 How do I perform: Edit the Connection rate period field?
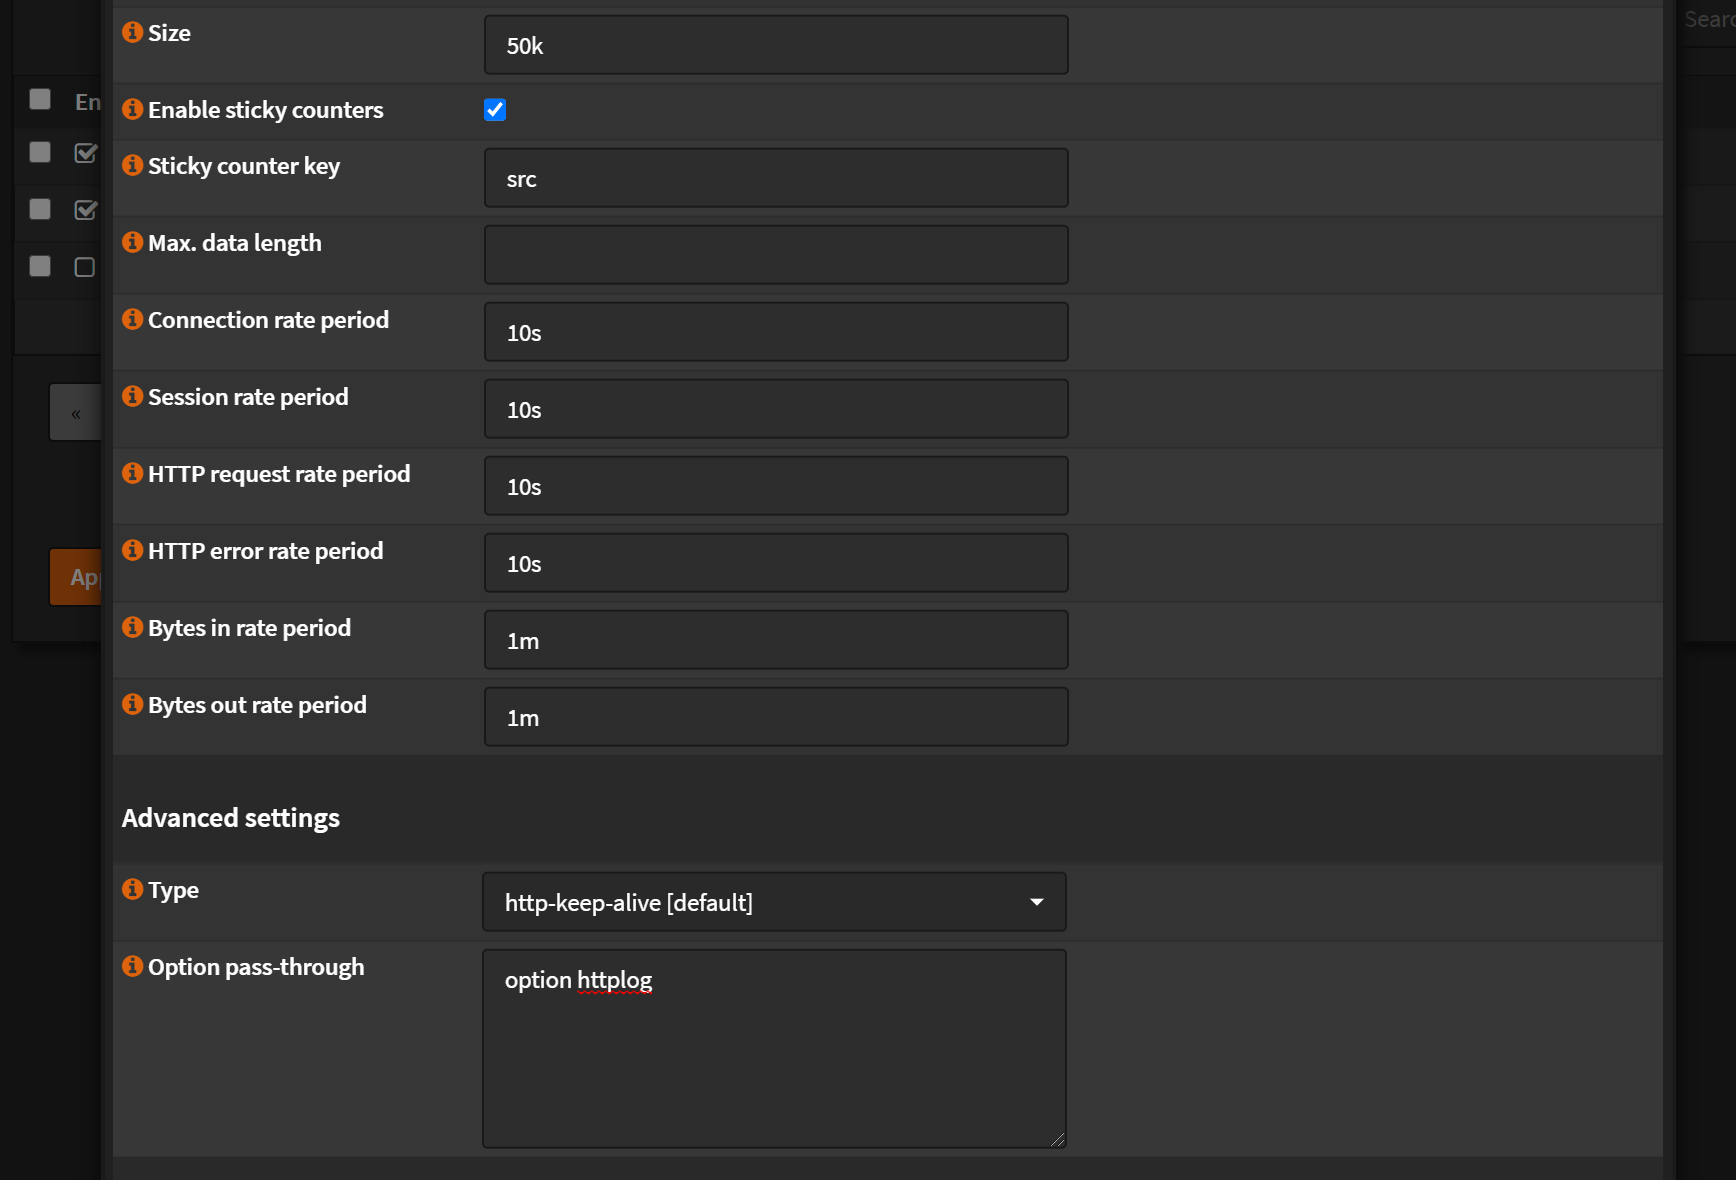(x=776, y=332)
